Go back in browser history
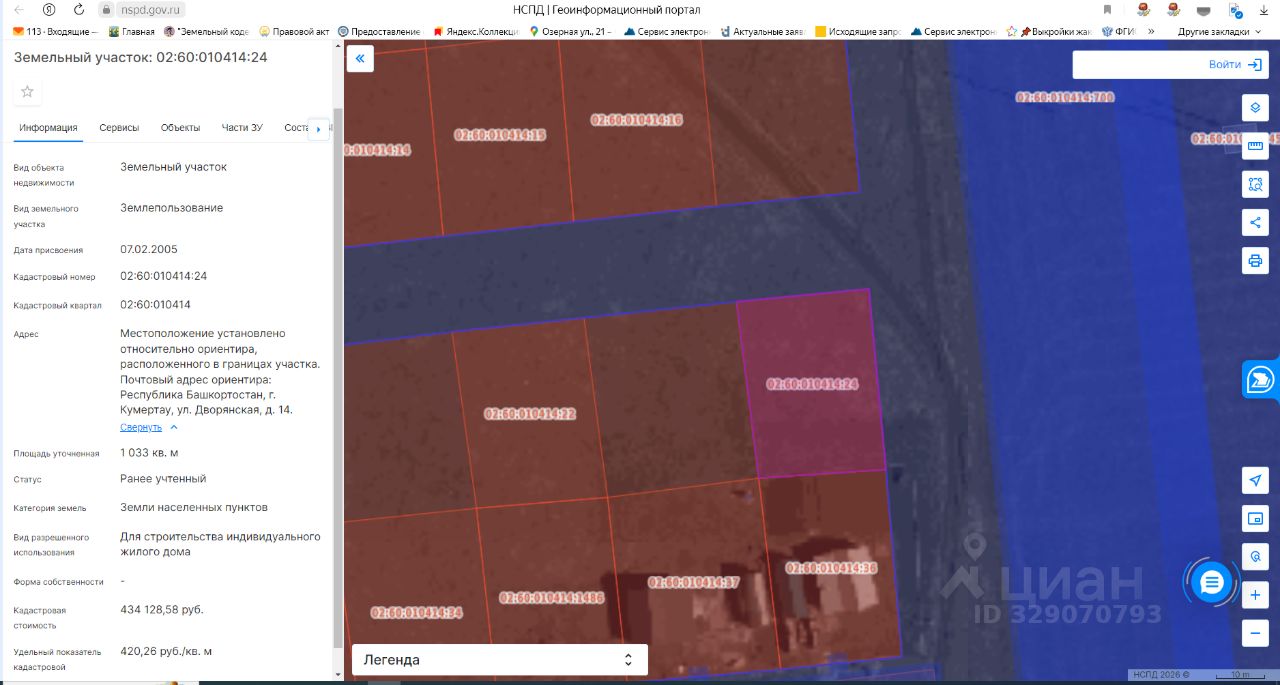Screen dimensions: 1280x685 (x=19, y=9)
